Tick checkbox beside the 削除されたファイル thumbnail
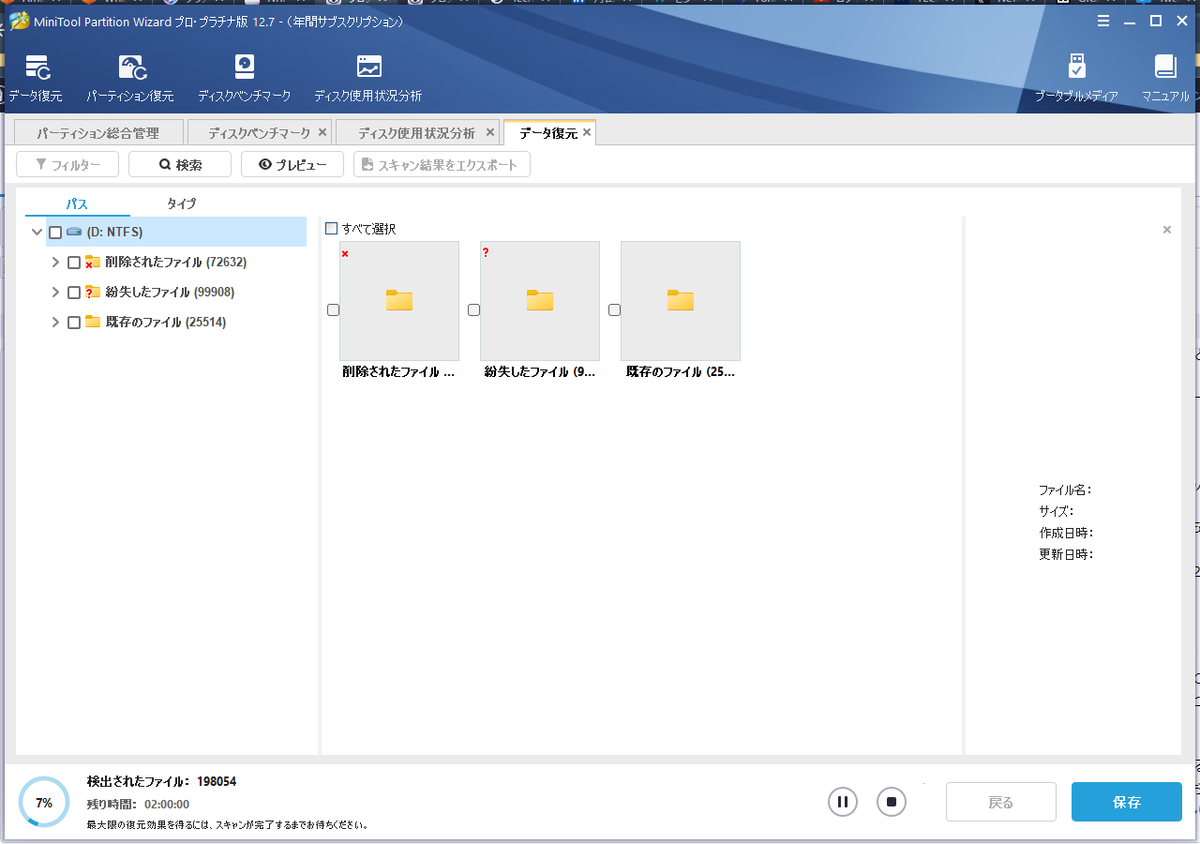Image resolution: width=1200 pixels, height=844 pixels. pyautogui.click(x=333, y=310)
